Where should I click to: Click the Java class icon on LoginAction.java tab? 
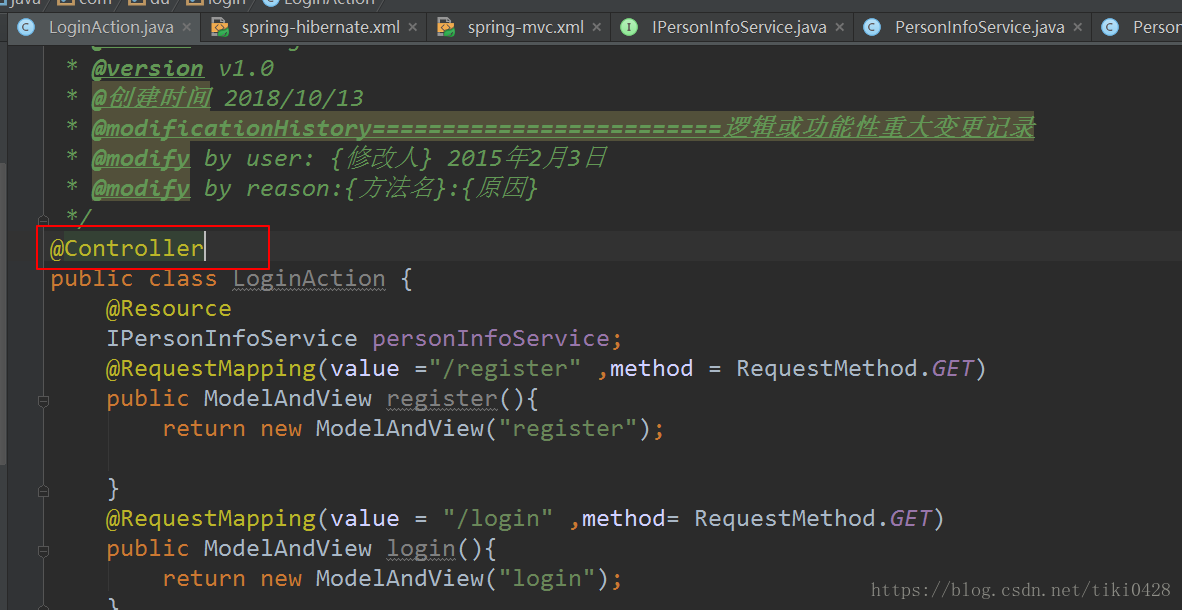point(25,27)
